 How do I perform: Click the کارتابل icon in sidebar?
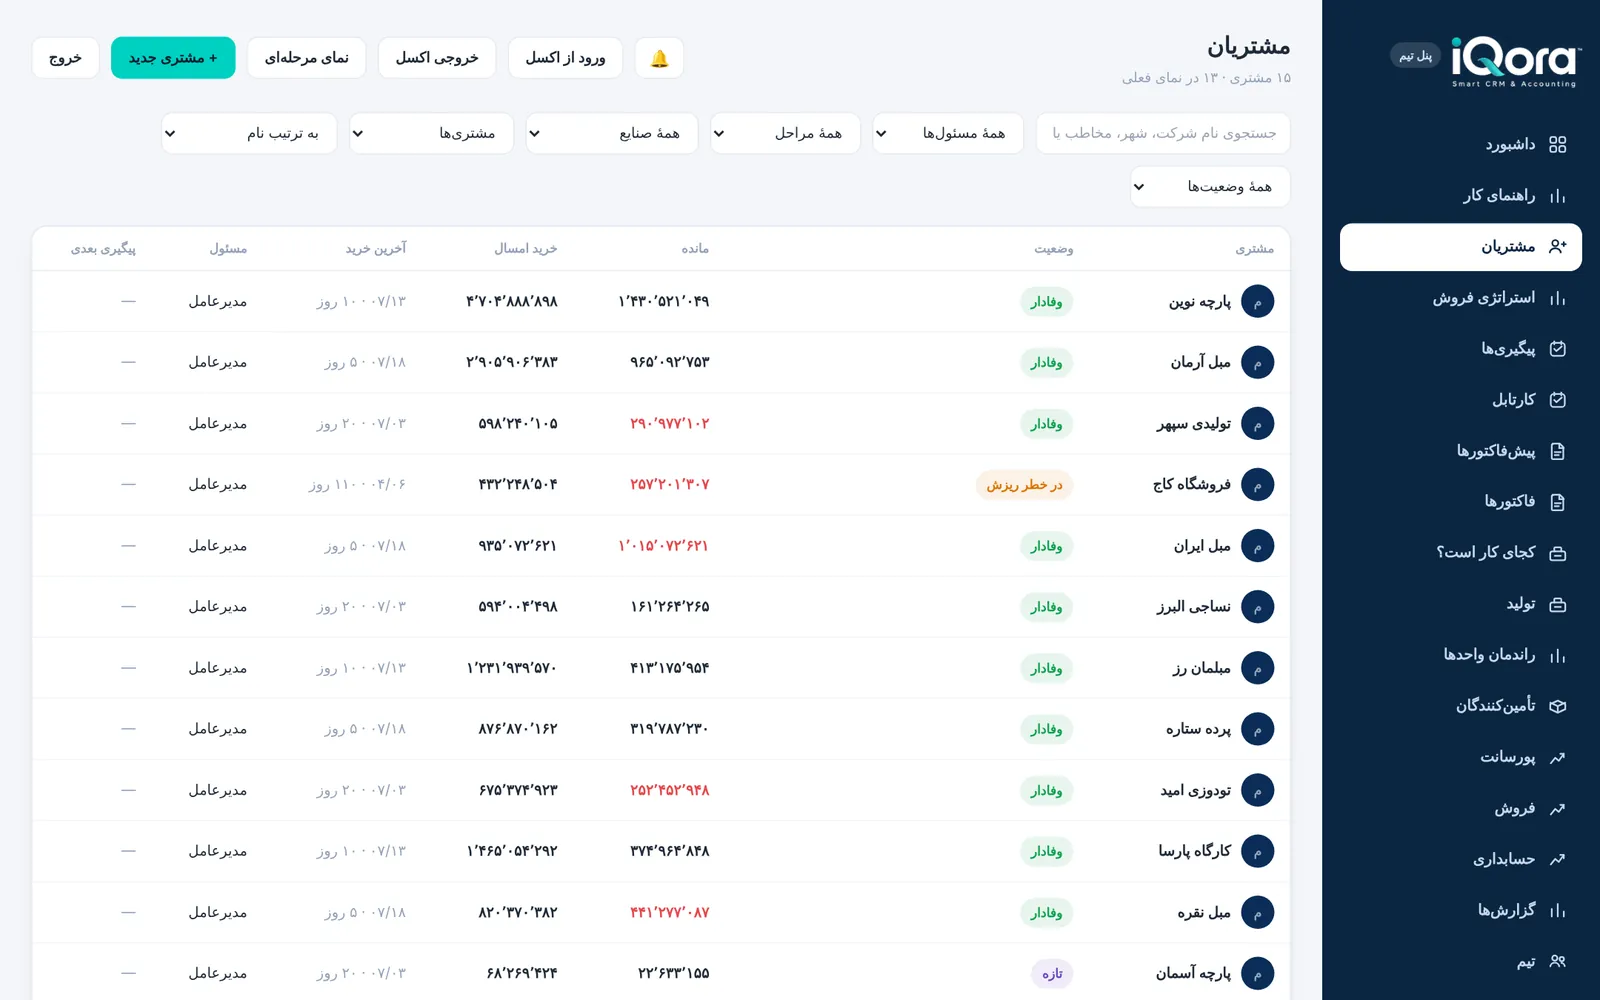tap(1557, 400)
